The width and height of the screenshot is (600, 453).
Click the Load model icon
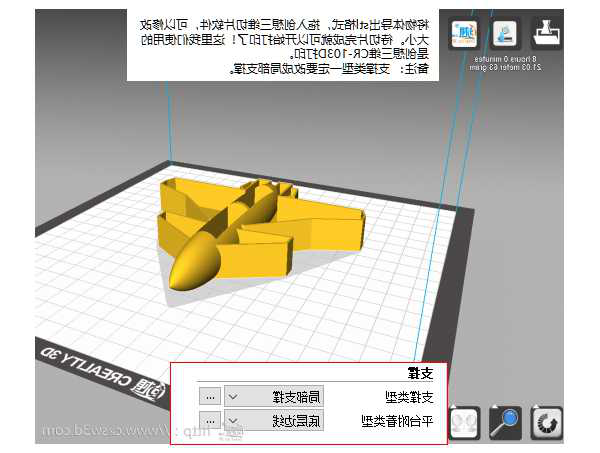click(547, 33)
